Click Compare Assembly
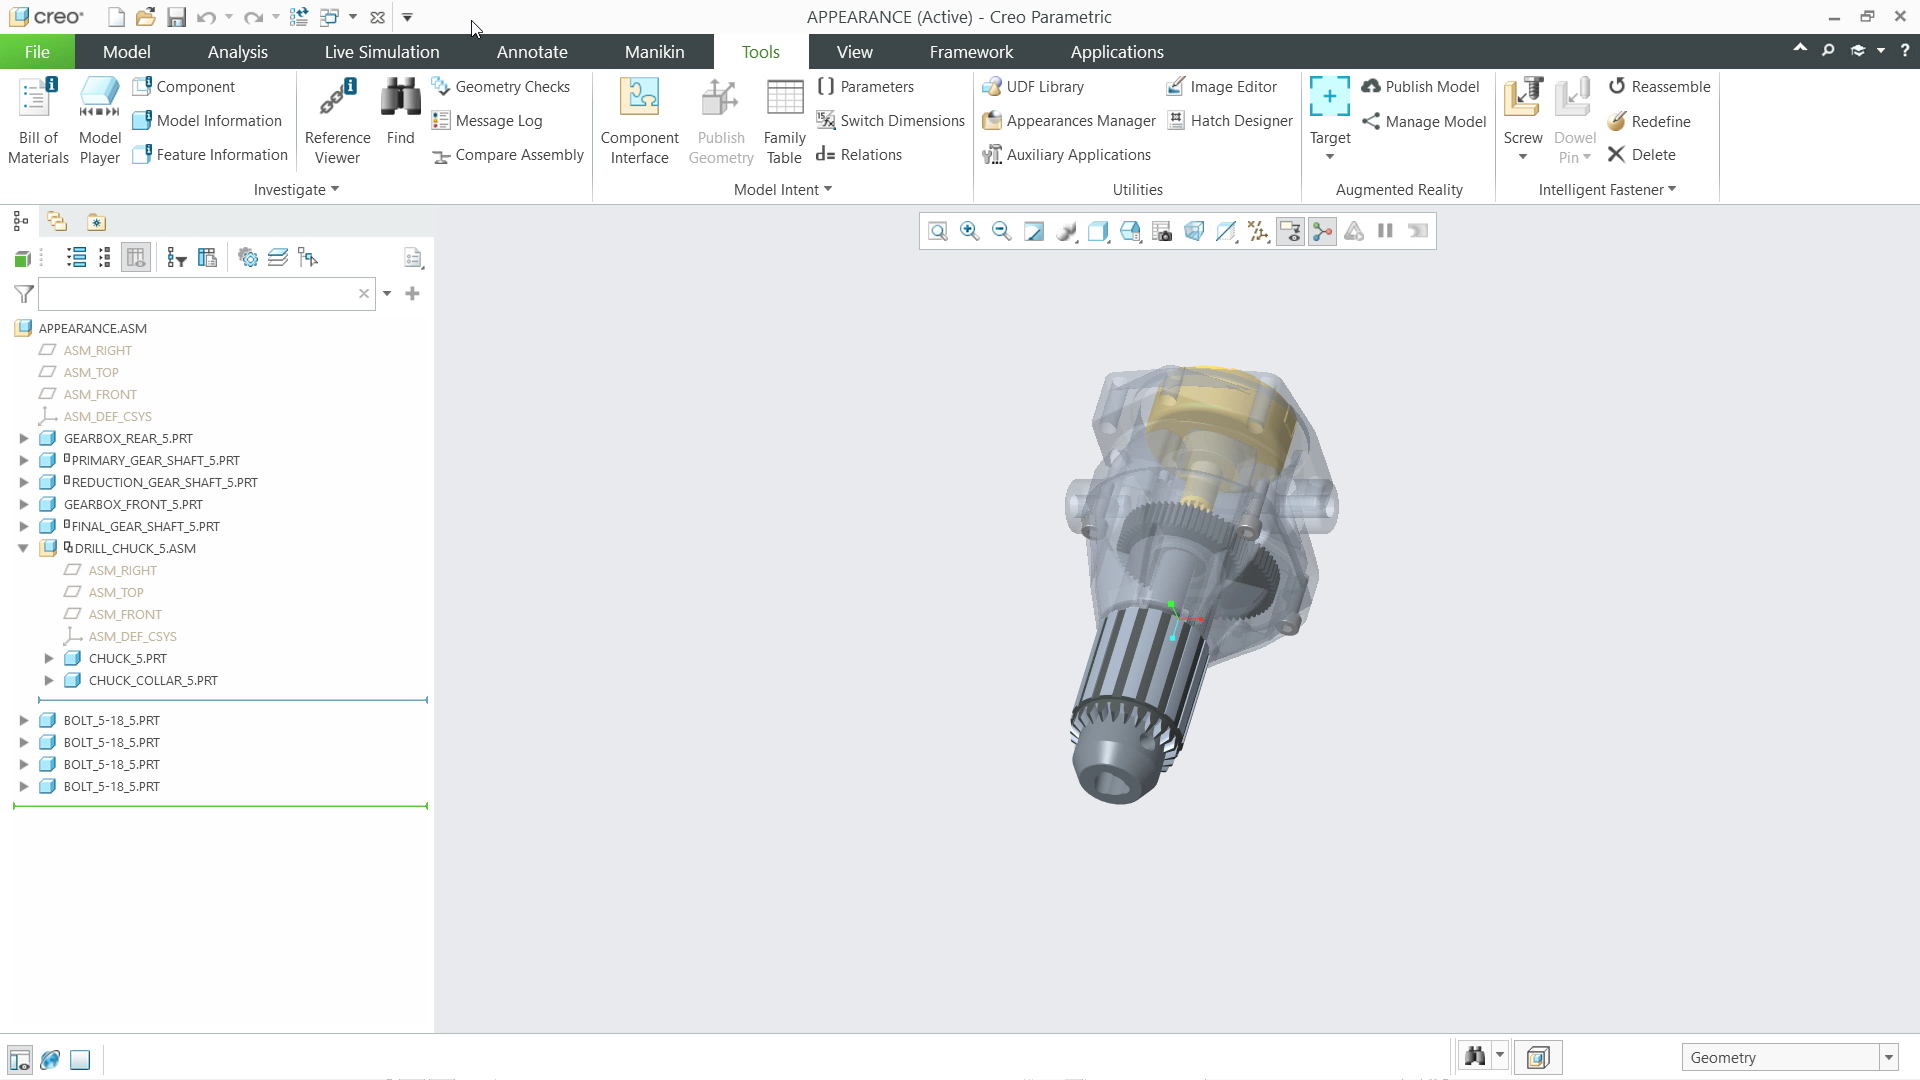The height and width of the screenshot is (1080, 1920). point(507,155)
